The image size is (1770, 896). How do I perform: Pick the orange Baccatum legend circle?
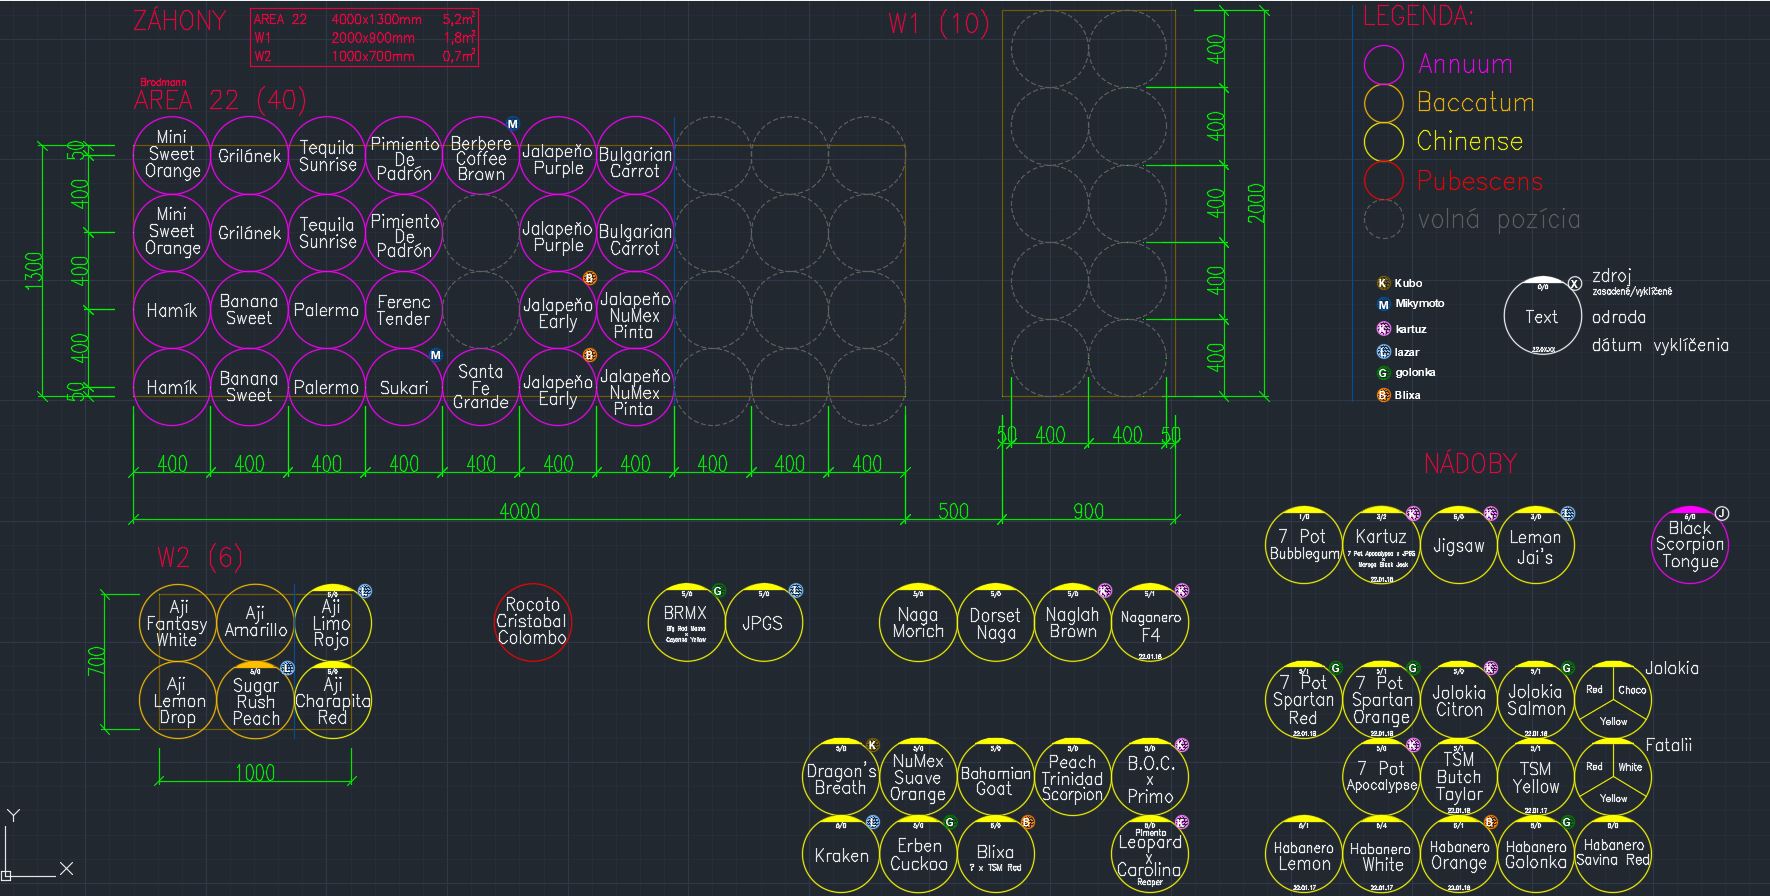coord(1384,103)
